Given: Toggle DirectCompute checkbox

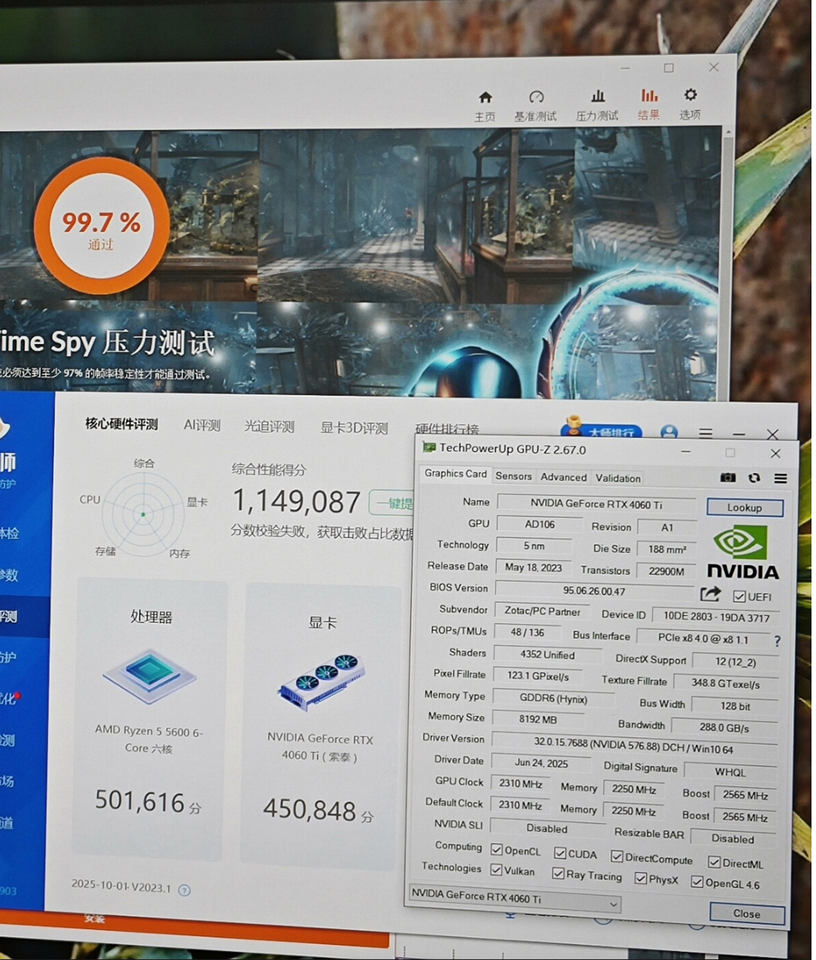Looking at the screenshot, I should (x=616, y=857).
